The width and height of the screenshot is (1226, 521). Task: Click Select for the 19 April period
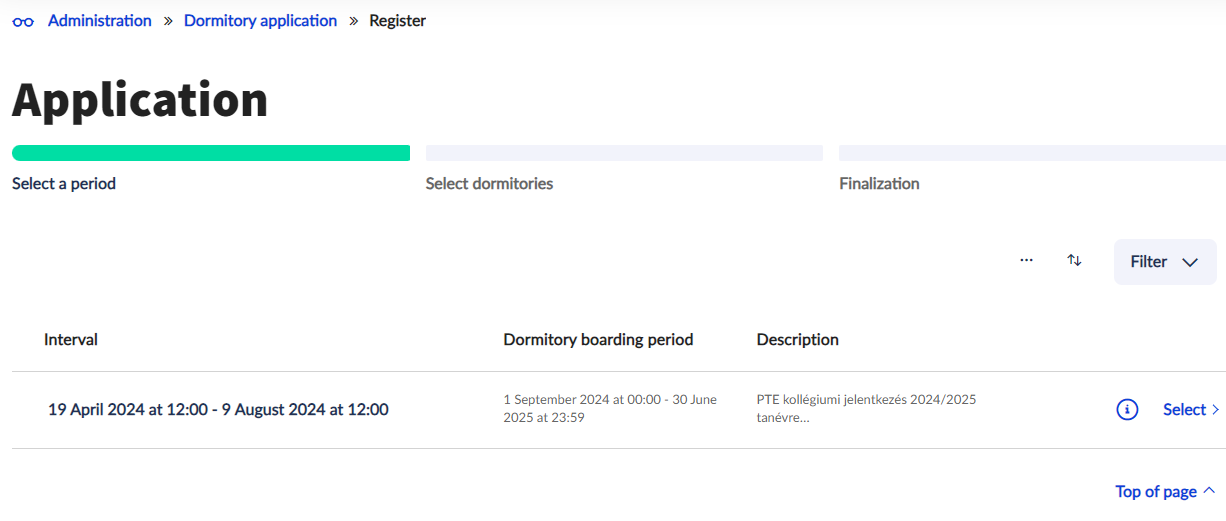[1190, 410]
